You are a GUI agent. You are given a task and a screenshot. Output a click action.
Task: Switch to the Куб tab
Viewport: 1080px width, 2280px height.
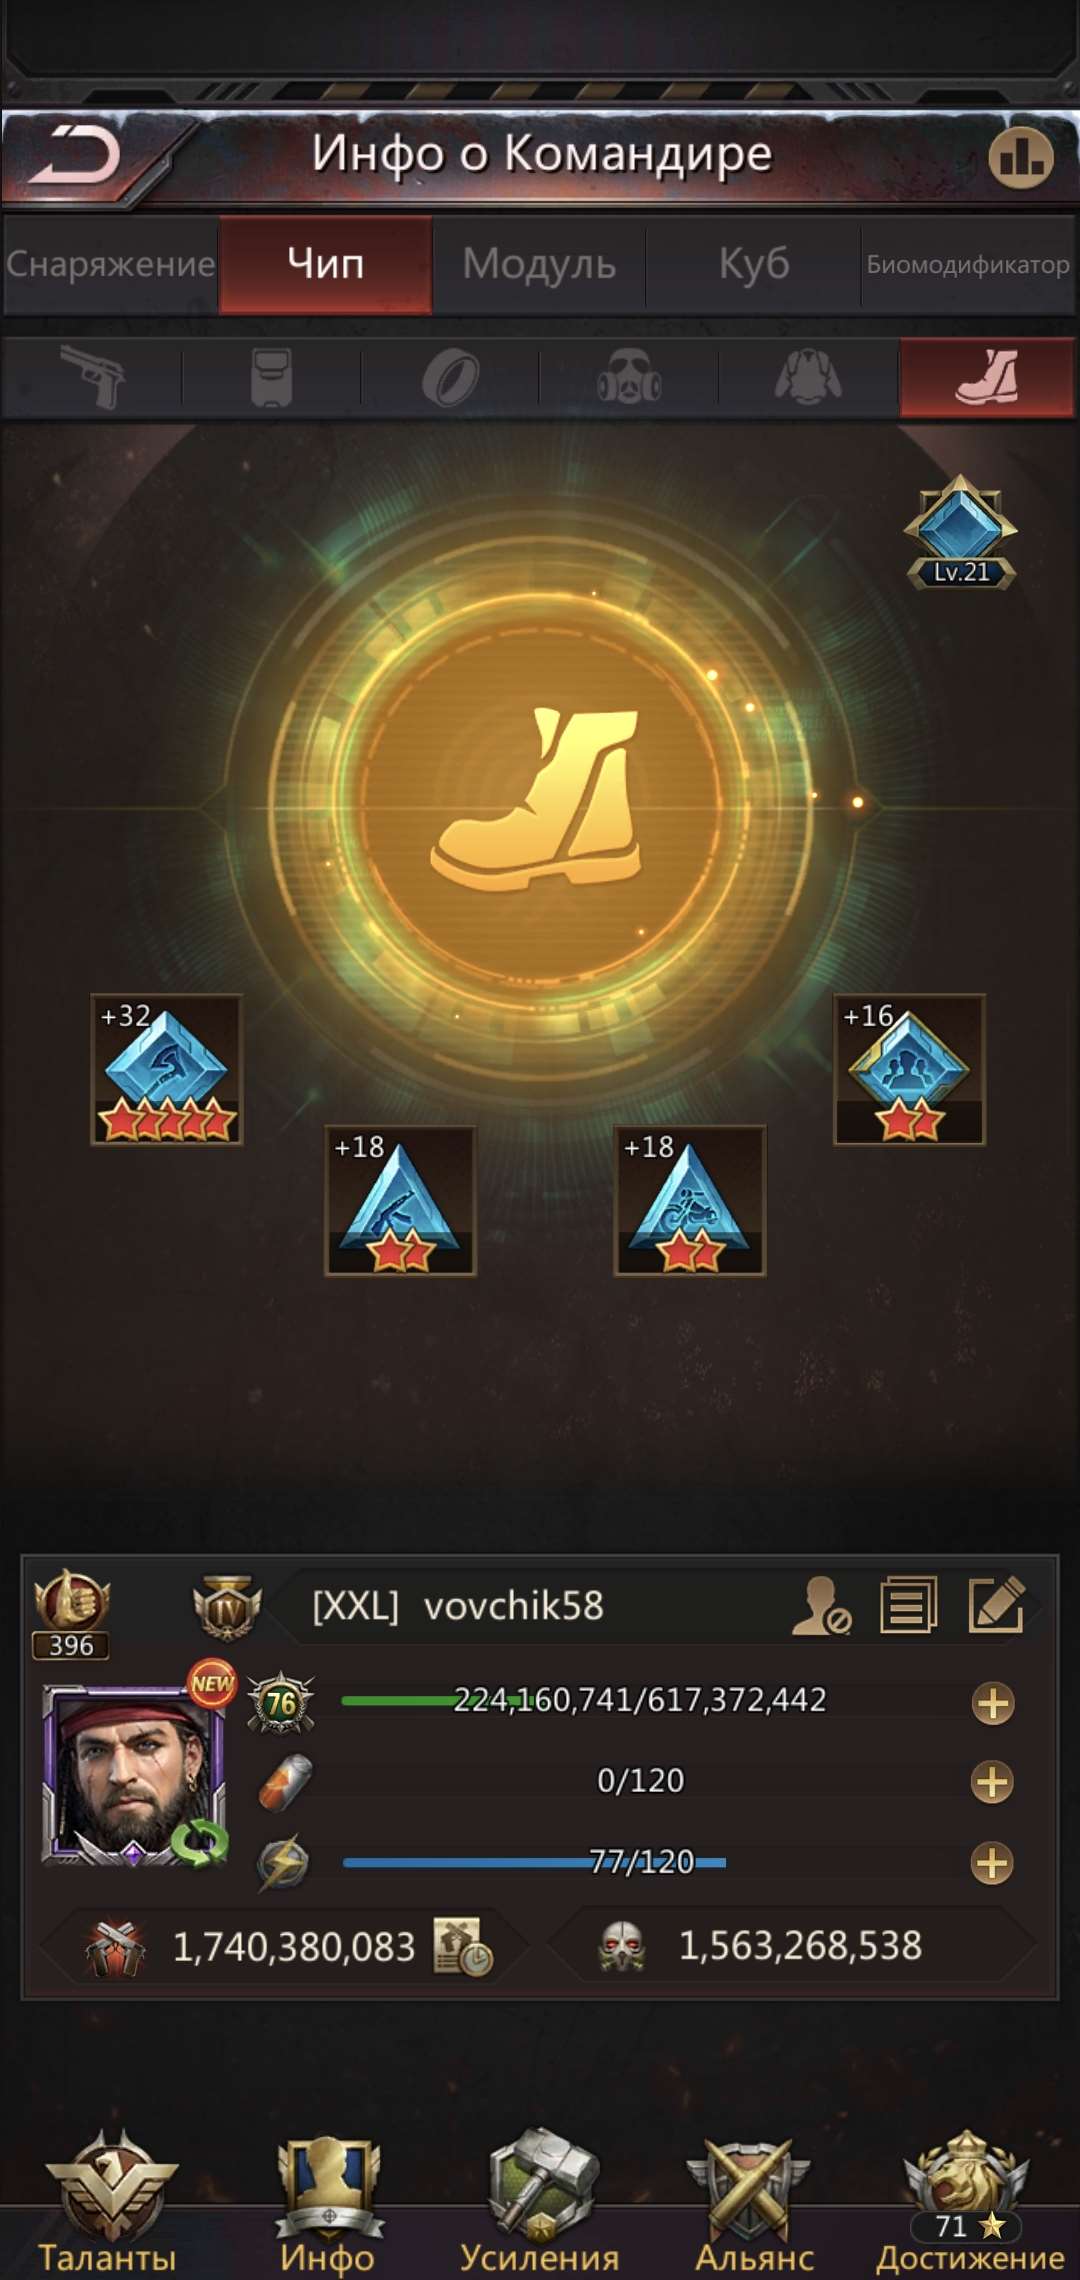(754, 264)
